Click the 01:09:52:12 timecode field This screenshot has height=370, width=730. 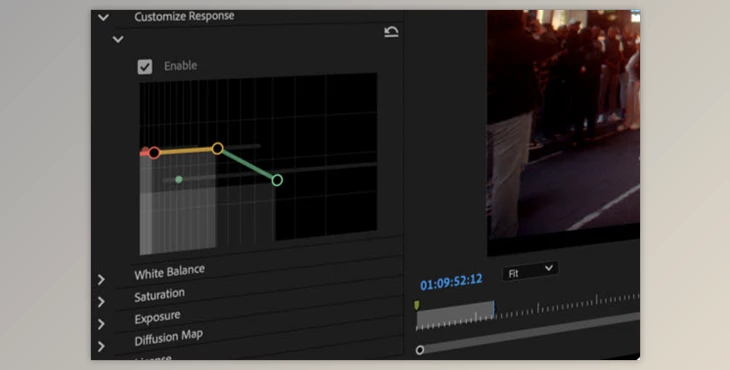tap(451, 281)
